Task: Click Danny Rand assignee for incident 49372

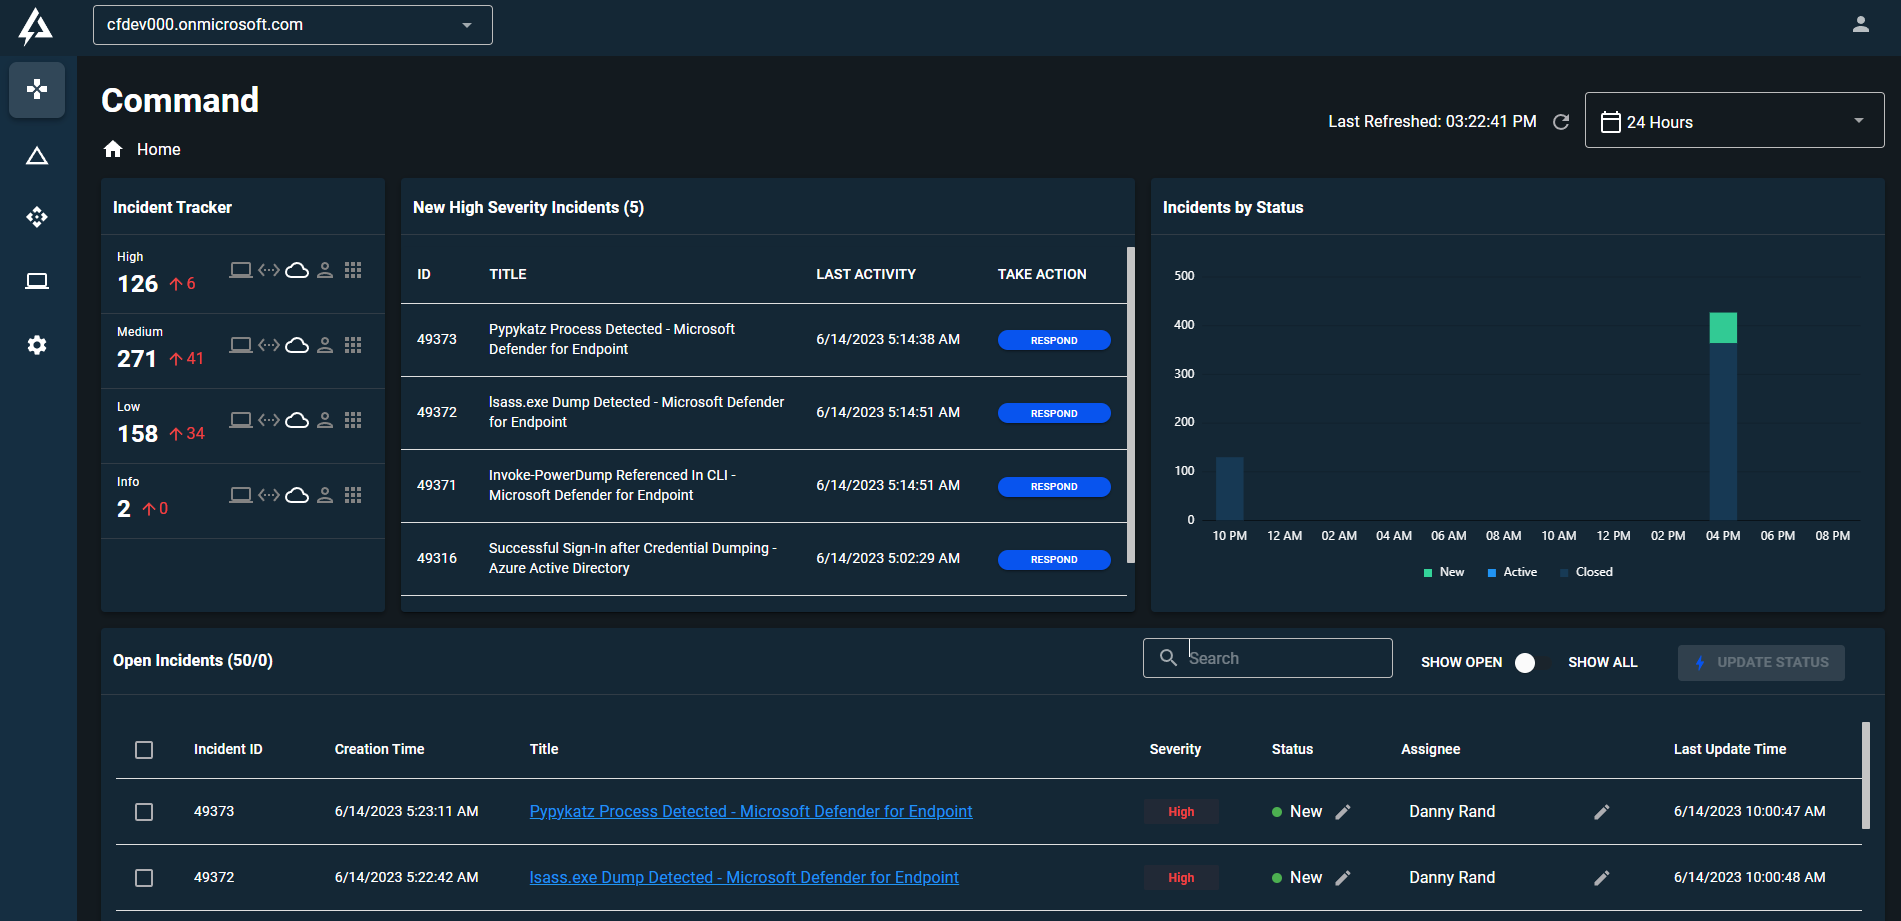Action: pyautogui.click(x=1452, y=878)
